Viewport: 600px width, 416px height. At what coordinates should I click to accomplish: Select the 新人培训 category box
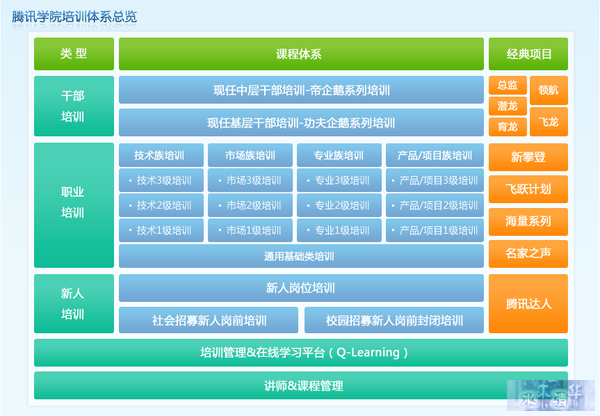click(x=74, y=303)
